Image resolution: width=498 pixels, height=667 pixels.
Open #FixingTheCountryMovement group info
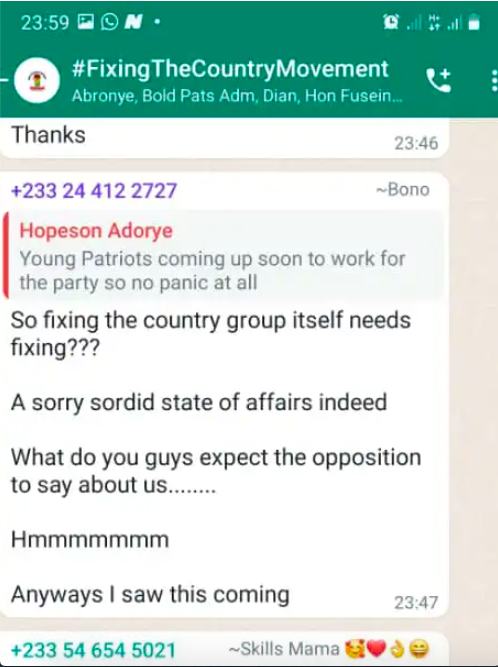point(230,69)
